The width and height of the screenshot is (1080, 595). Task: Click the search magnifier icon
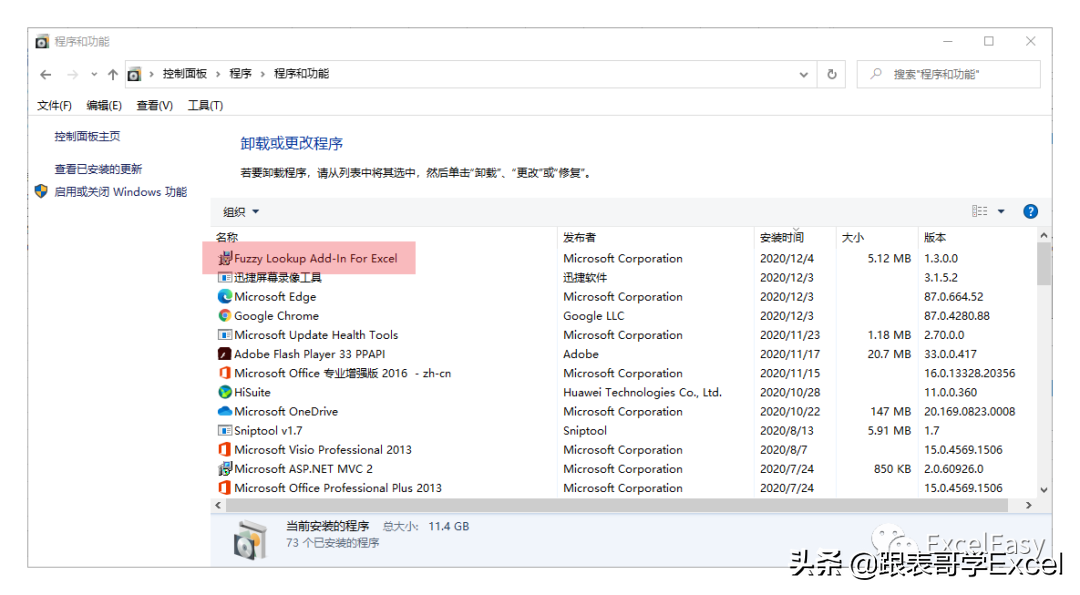pyautogui.click(x=876, y=74)
